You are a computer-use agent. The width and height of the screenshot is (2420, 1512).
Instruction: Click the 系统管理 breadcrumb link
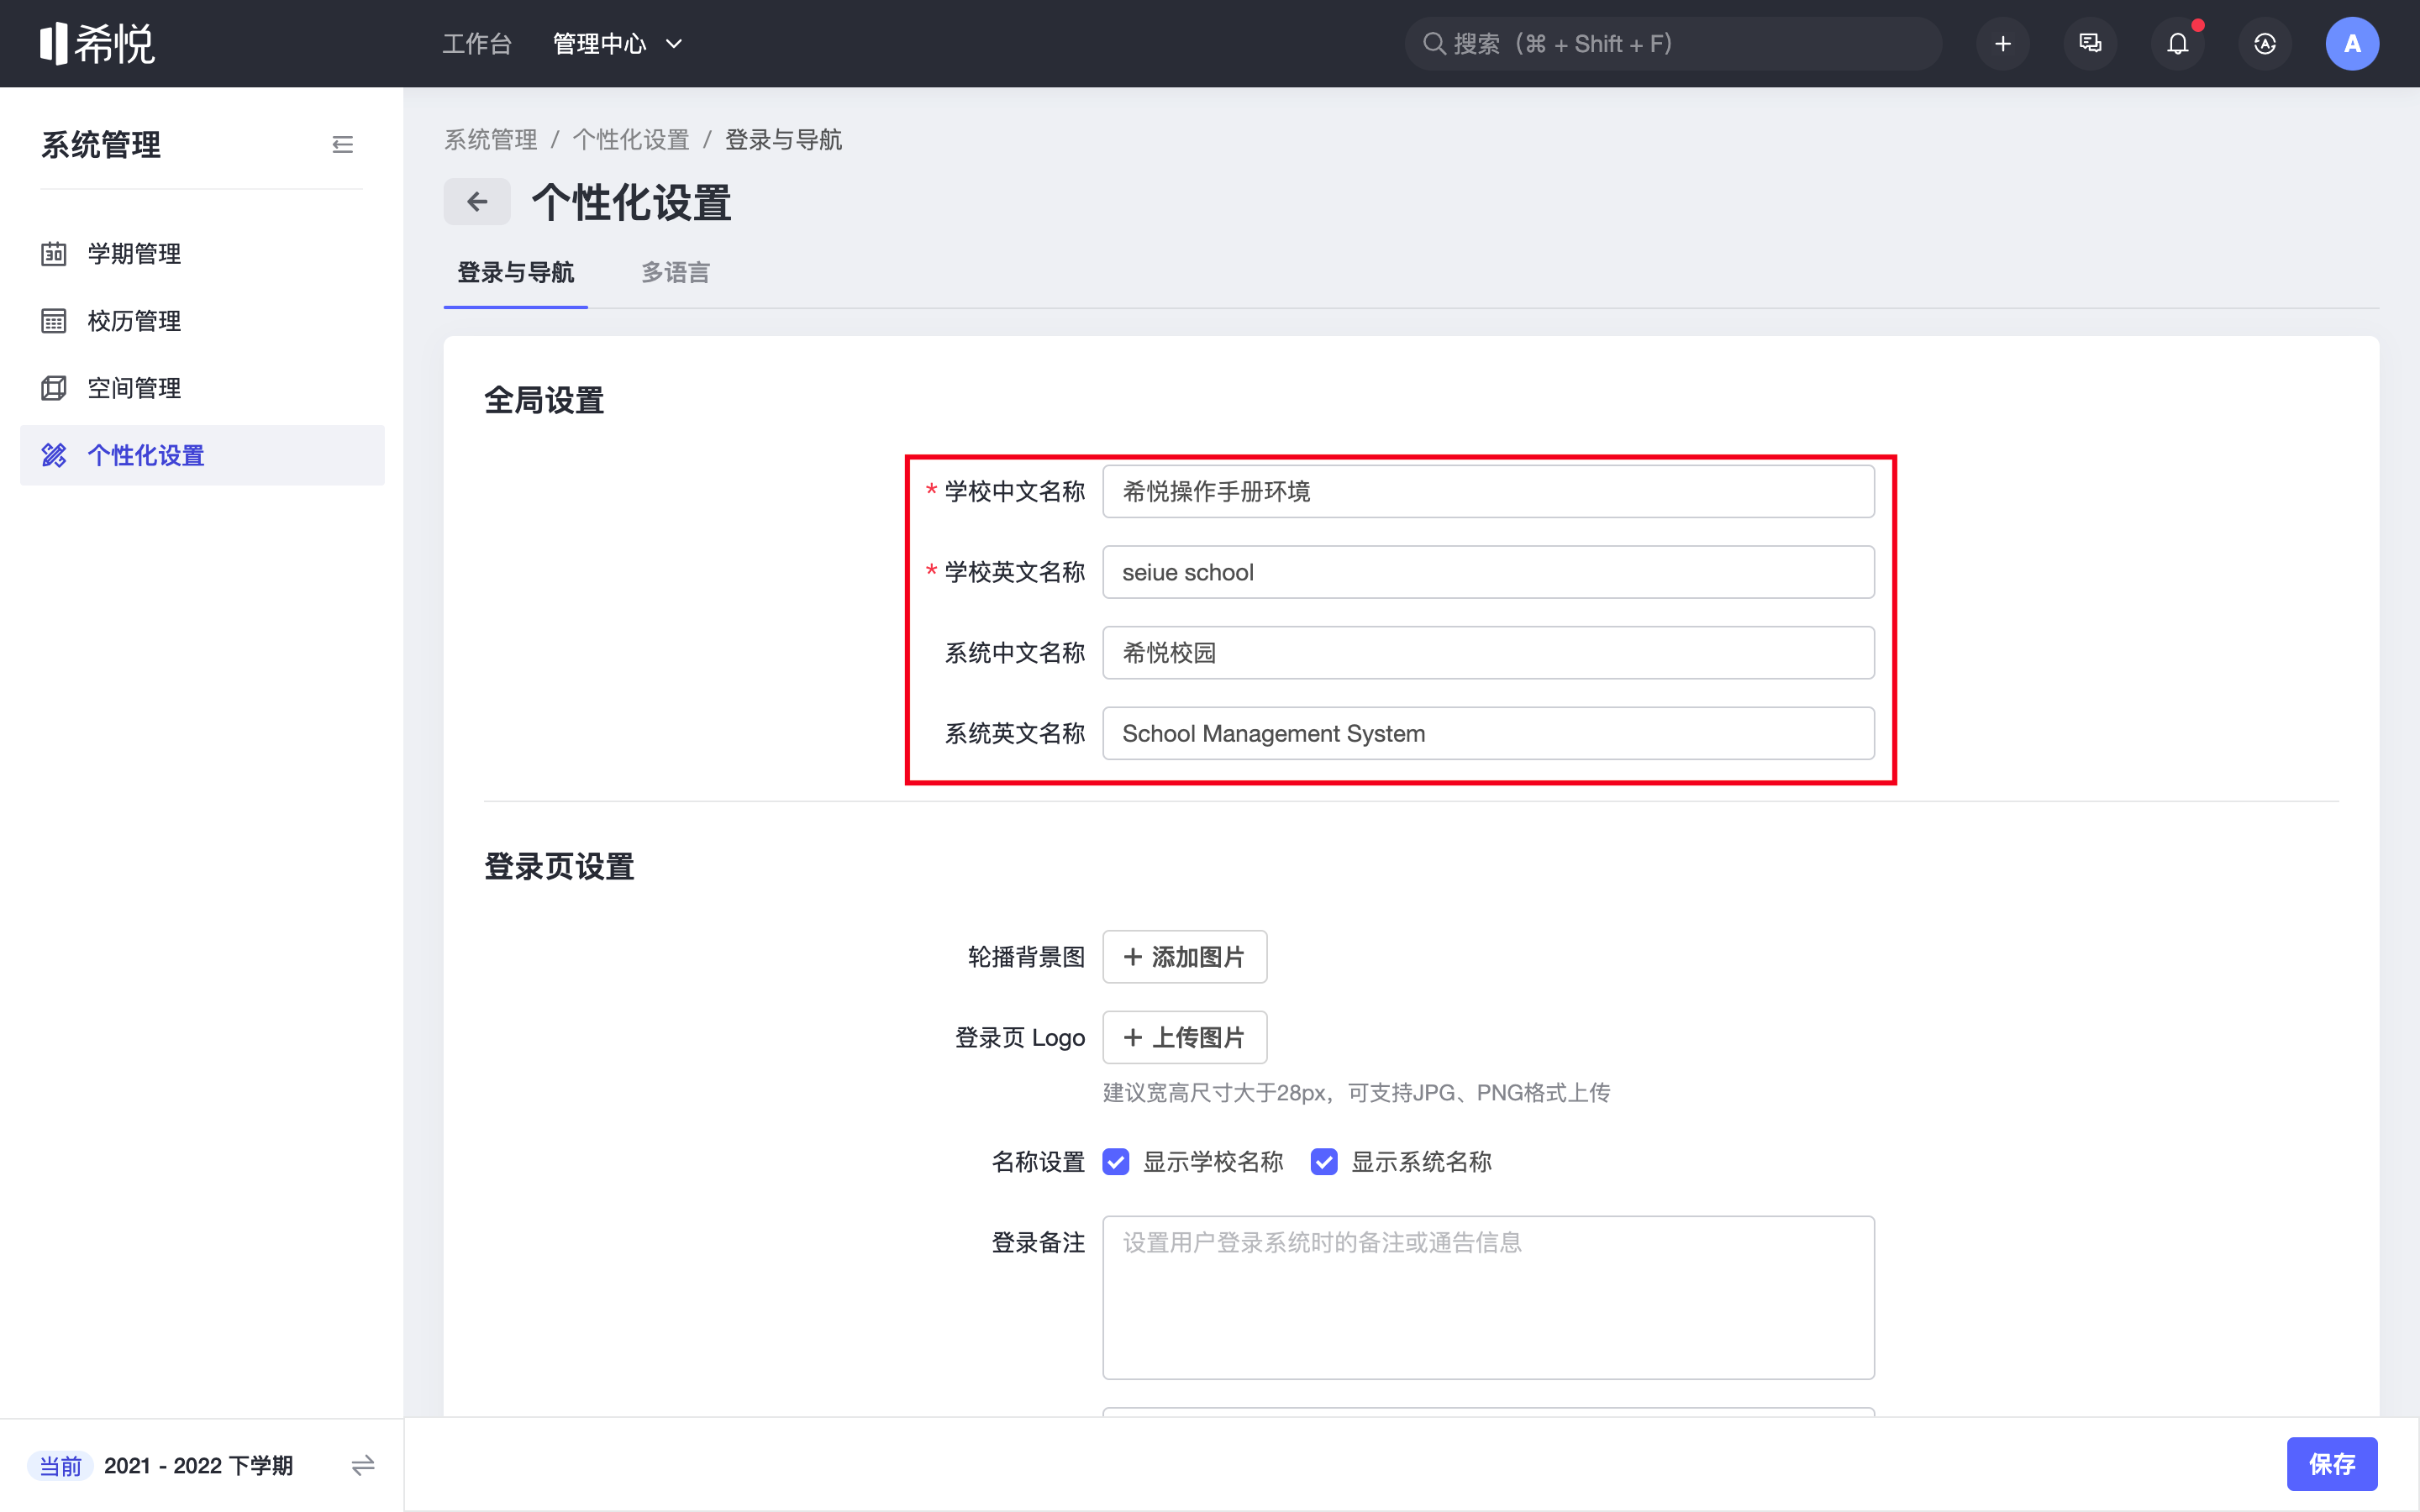pyautogui.click(x=491, y=140)
